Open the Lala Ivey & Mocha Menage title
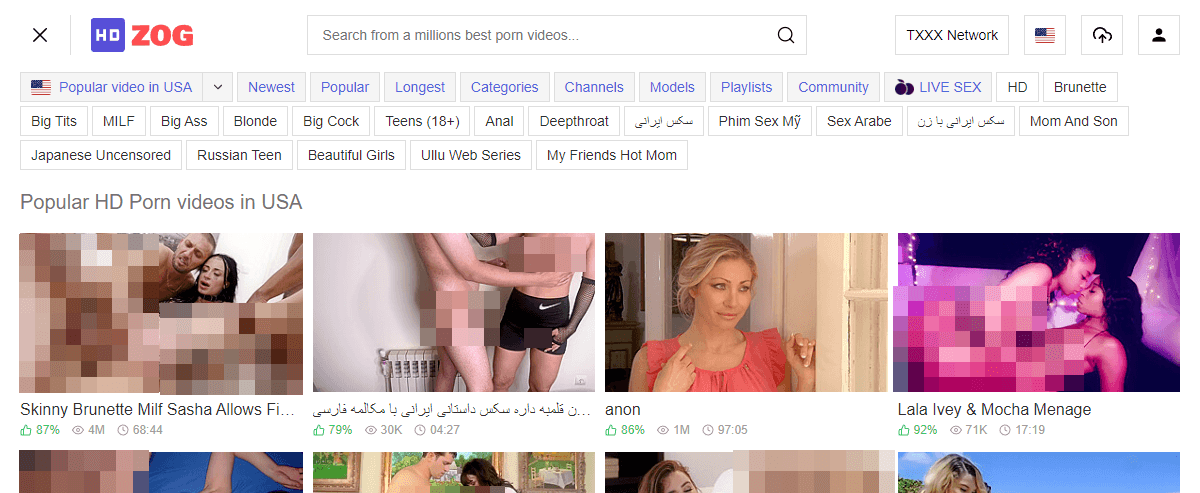This screenshot has width=1200, height=493. tap(995, 409)
